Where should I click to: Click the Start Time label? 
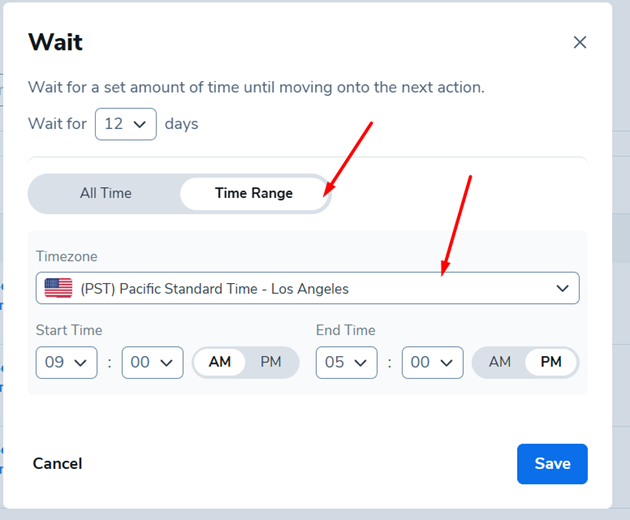(69, 330)
